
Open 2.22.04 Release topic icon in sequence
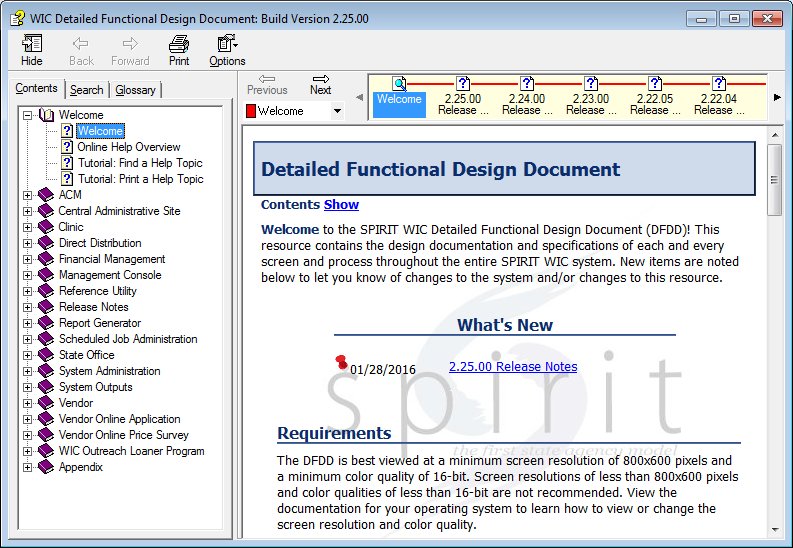coord(719,83)
